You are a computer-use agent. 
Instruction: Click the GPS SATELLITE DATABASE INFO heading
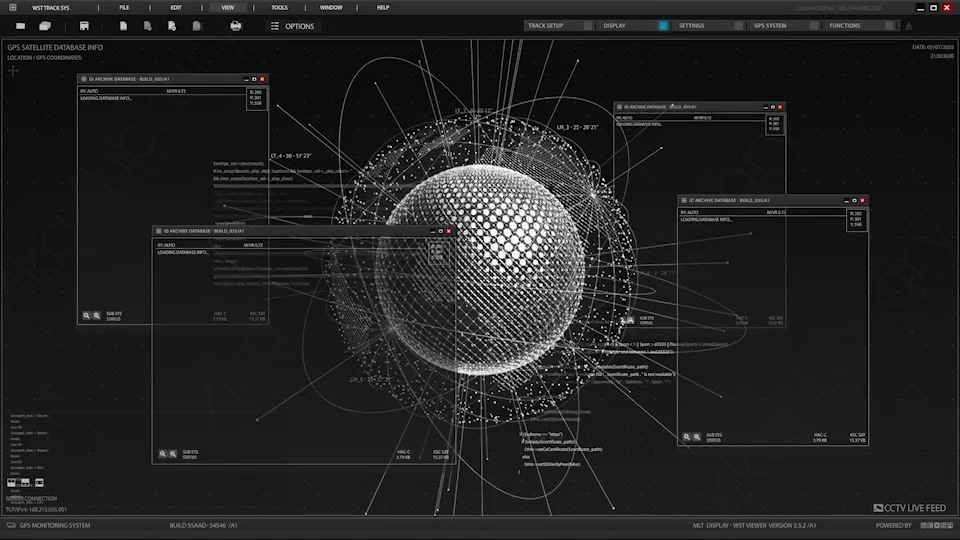point(55,47)
